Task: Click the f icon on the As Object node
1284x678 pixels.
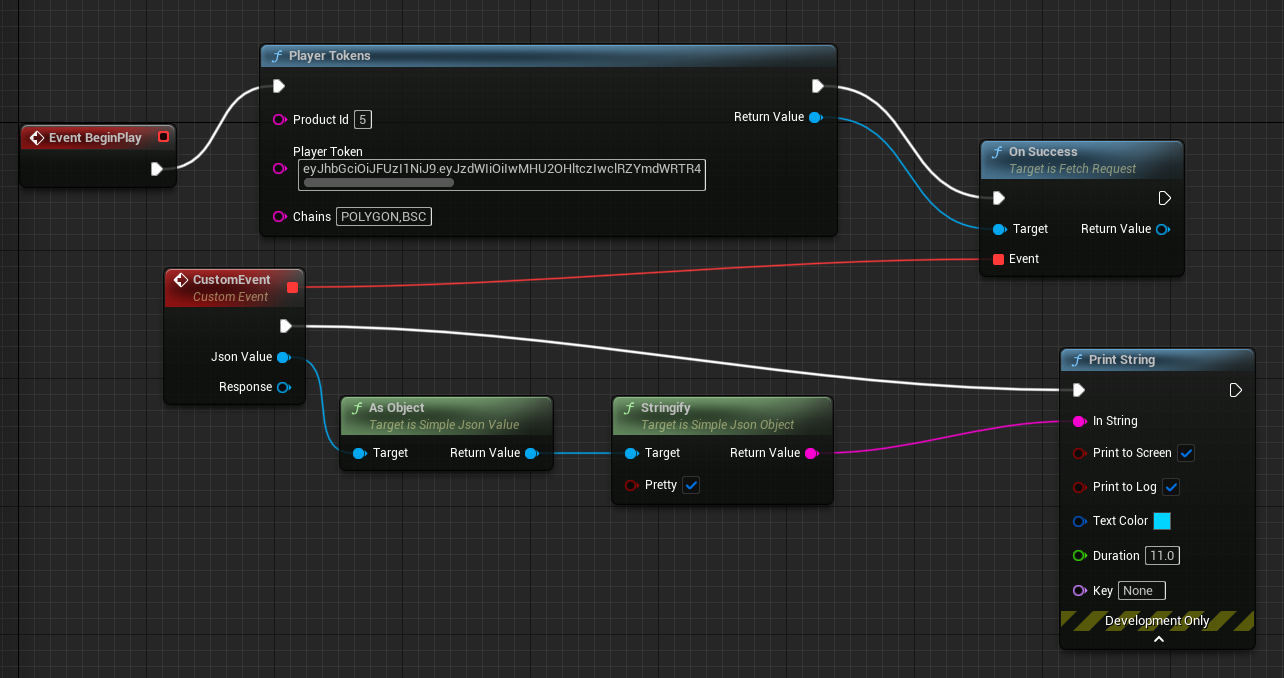Action: 359,407
